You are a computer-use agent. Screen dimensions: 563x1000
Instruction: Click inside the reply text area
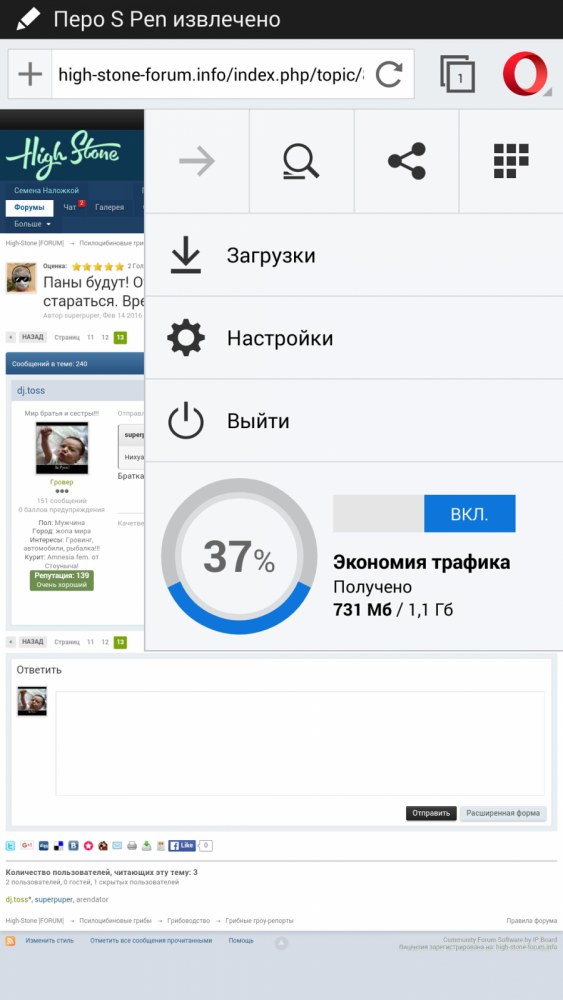click(x=300, y=743)
